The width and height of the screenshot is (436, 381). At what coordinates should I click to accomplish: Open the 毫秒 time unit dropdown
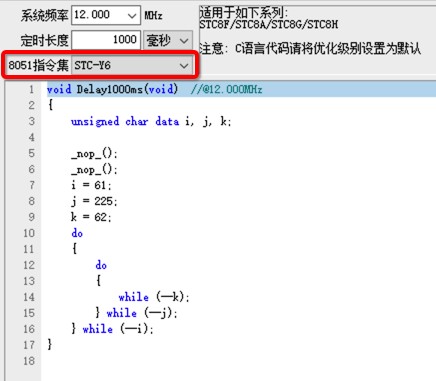168,40
